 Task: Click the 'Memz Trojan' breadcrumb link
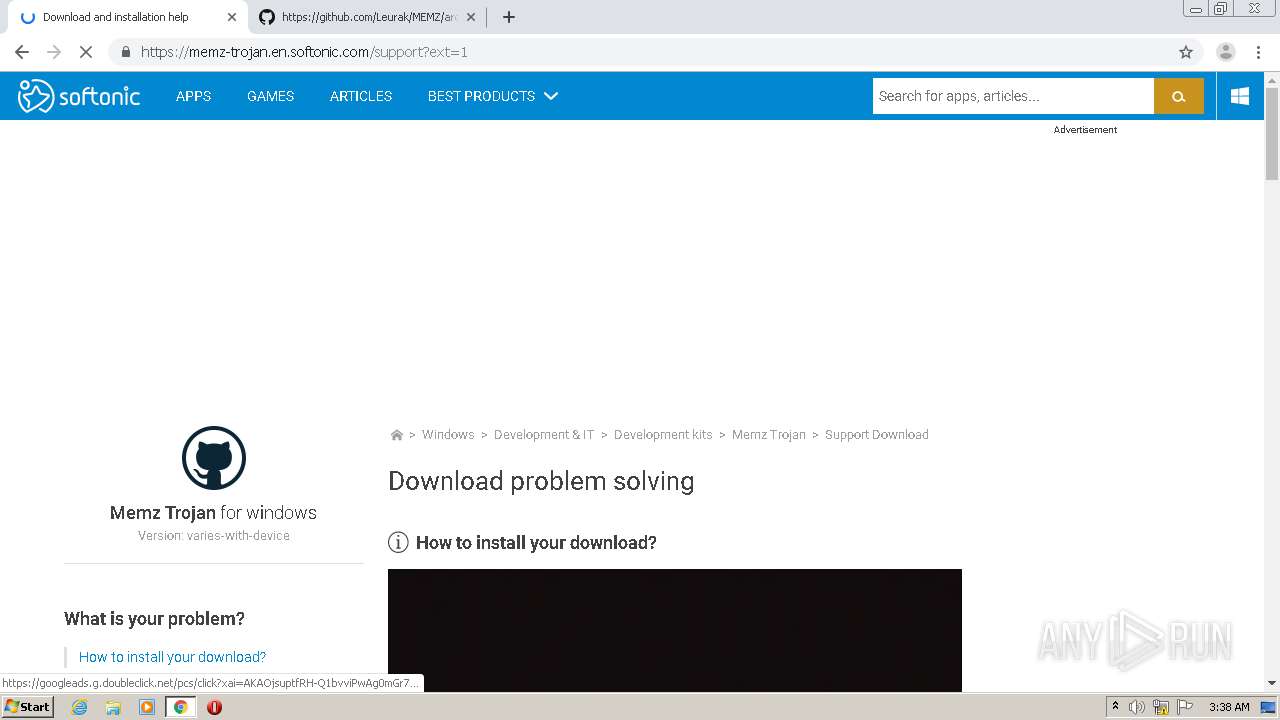(769, 435)
